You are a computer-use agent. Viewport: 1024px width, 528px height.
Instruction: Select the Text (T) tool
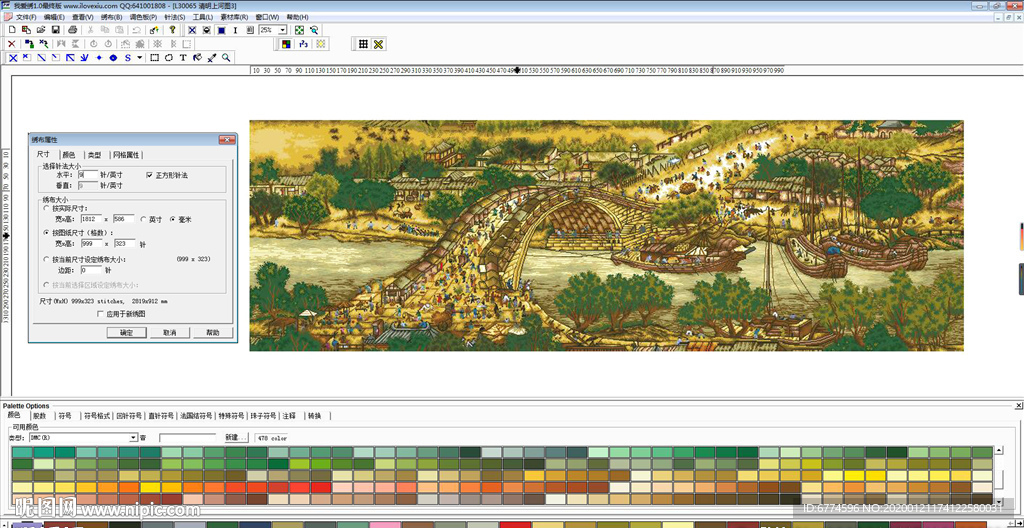(183, 58)
